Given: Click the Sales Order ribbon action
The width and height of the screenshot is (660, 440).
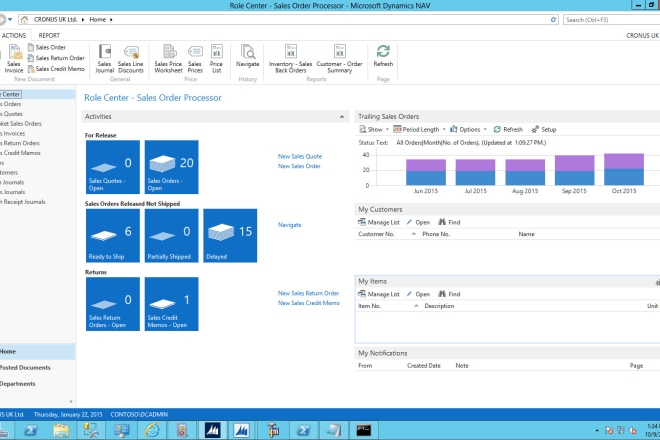Looking at the screenshot, I should tap(47, 48).
